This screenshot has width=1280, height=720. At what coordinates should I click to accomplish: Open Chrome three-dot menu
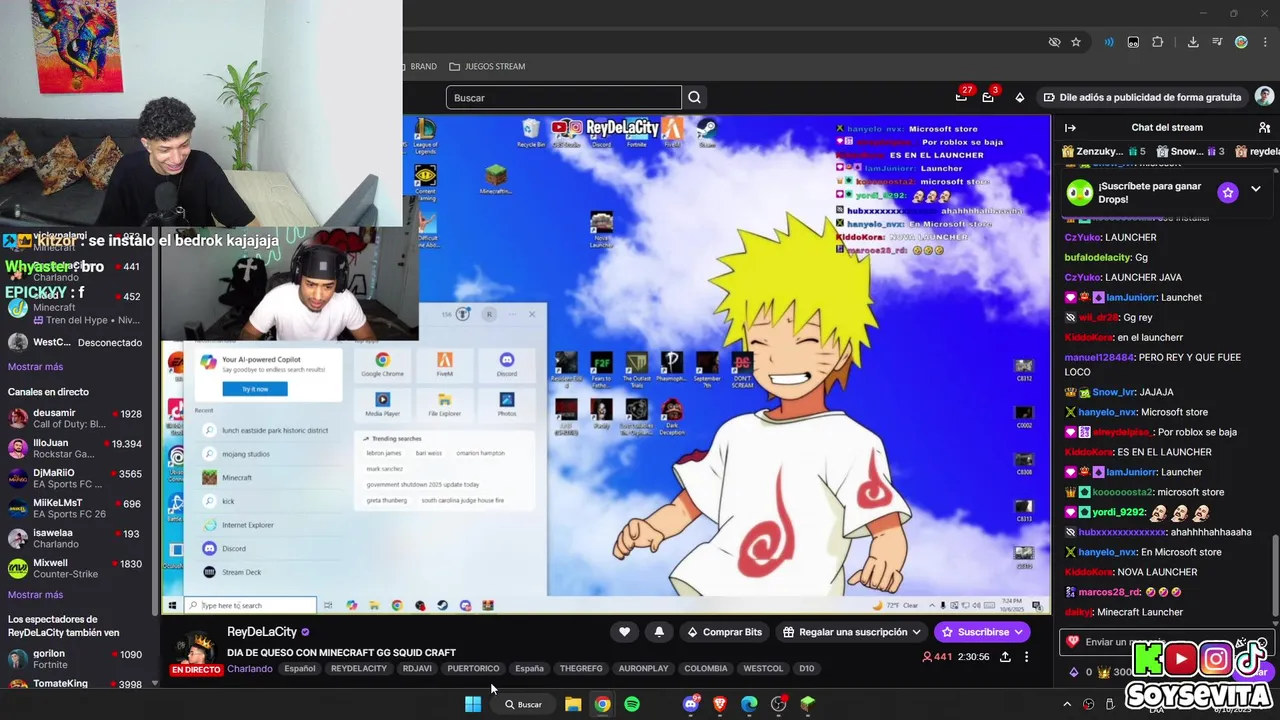point(1264,42)
